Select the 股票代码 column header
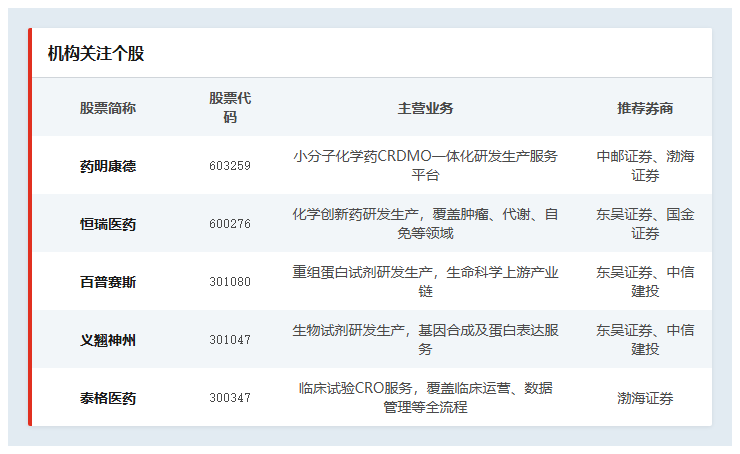The width and height of the screenshot is (740, 454). point(230,108)
